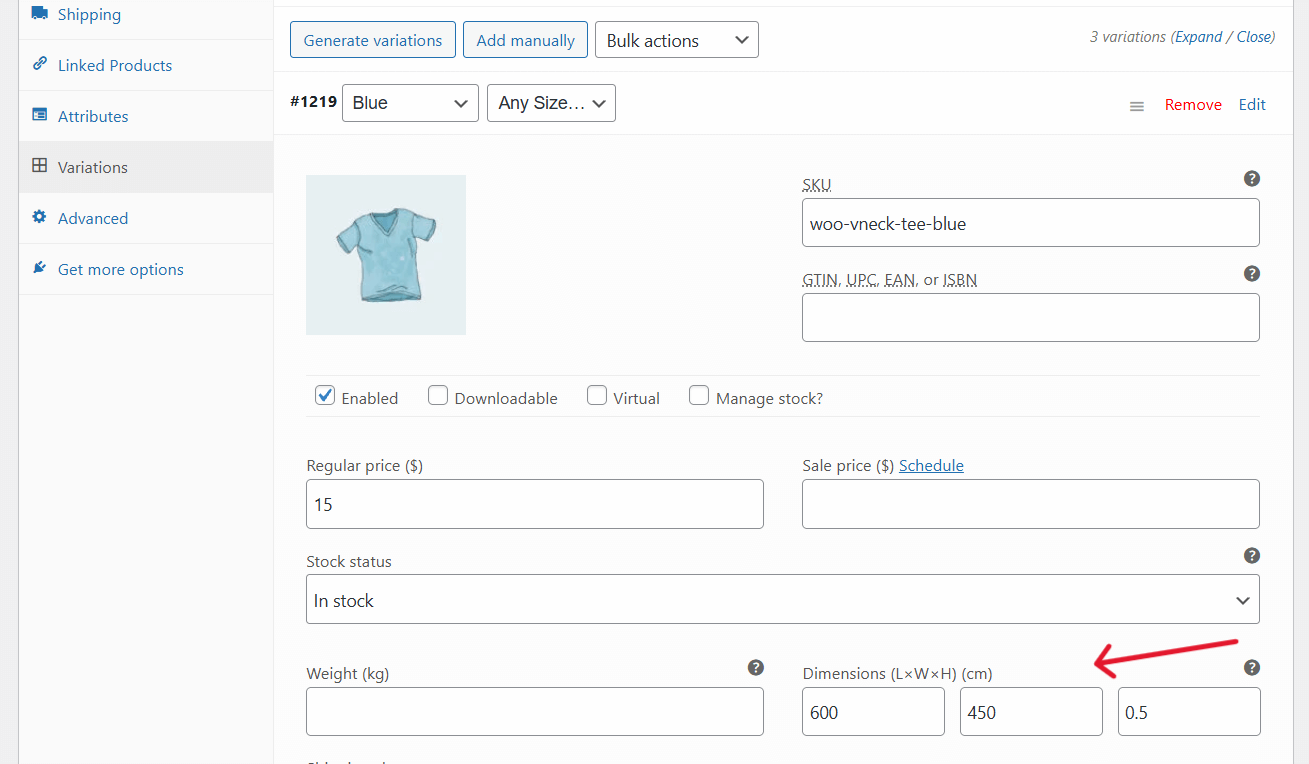This screenshot has width=1309, height=764.
Task: Check the Manage stock option
Action: [699, 395]
